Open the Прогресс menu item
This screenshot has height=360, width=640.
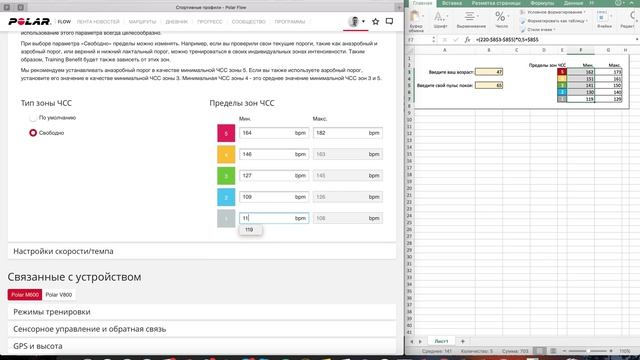coord(210,22)
